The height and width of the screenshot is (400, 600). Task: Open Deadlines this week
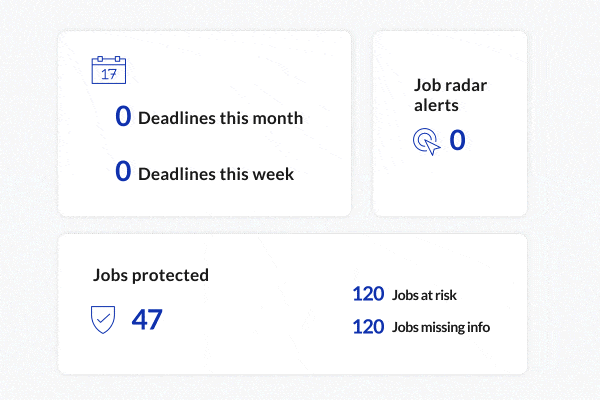pos(216,173)
